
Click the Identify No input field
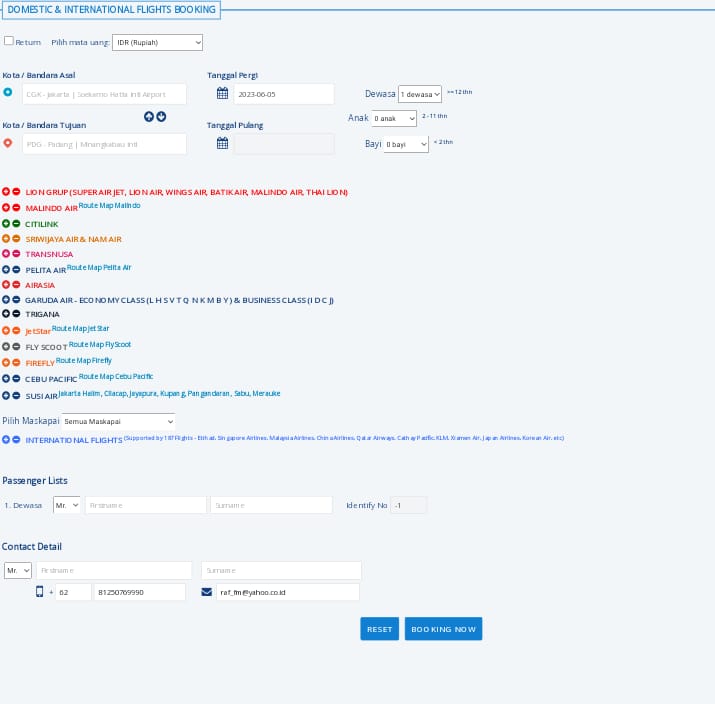tap(409, 505)
